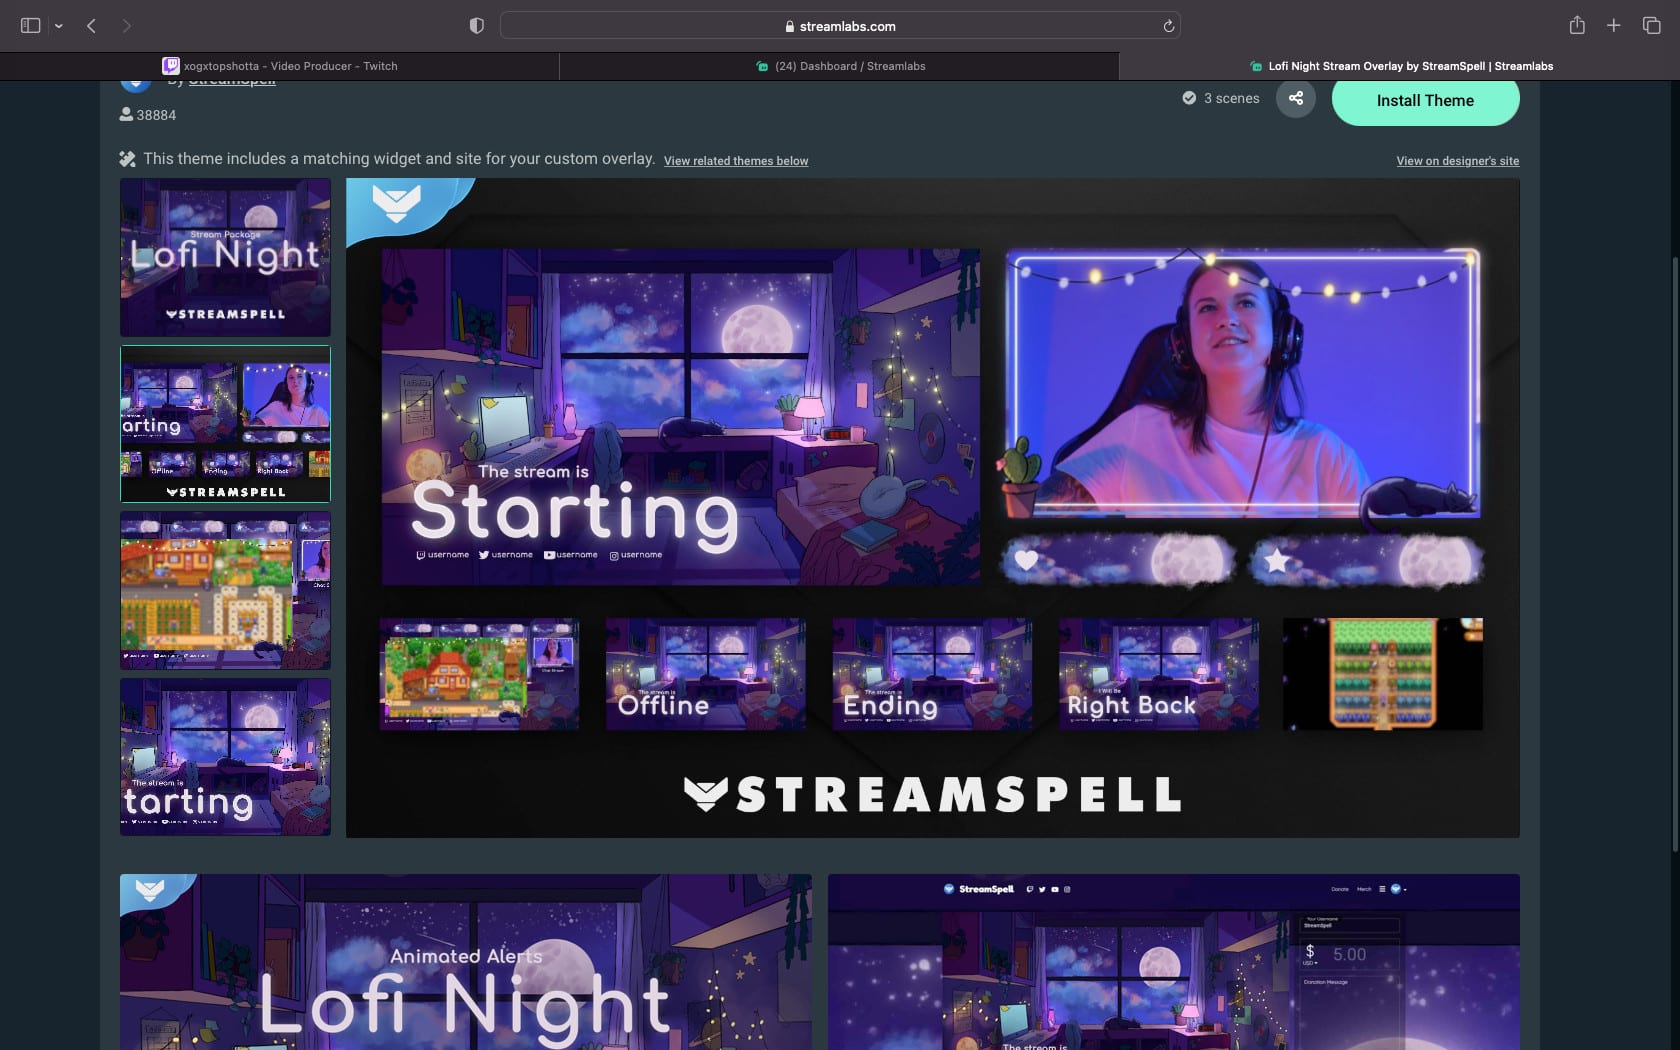The width and height of the screenshot is (1680, 1050).
Task: Select the bottom Starting scene thumbnail
Action: pos(225,757)
